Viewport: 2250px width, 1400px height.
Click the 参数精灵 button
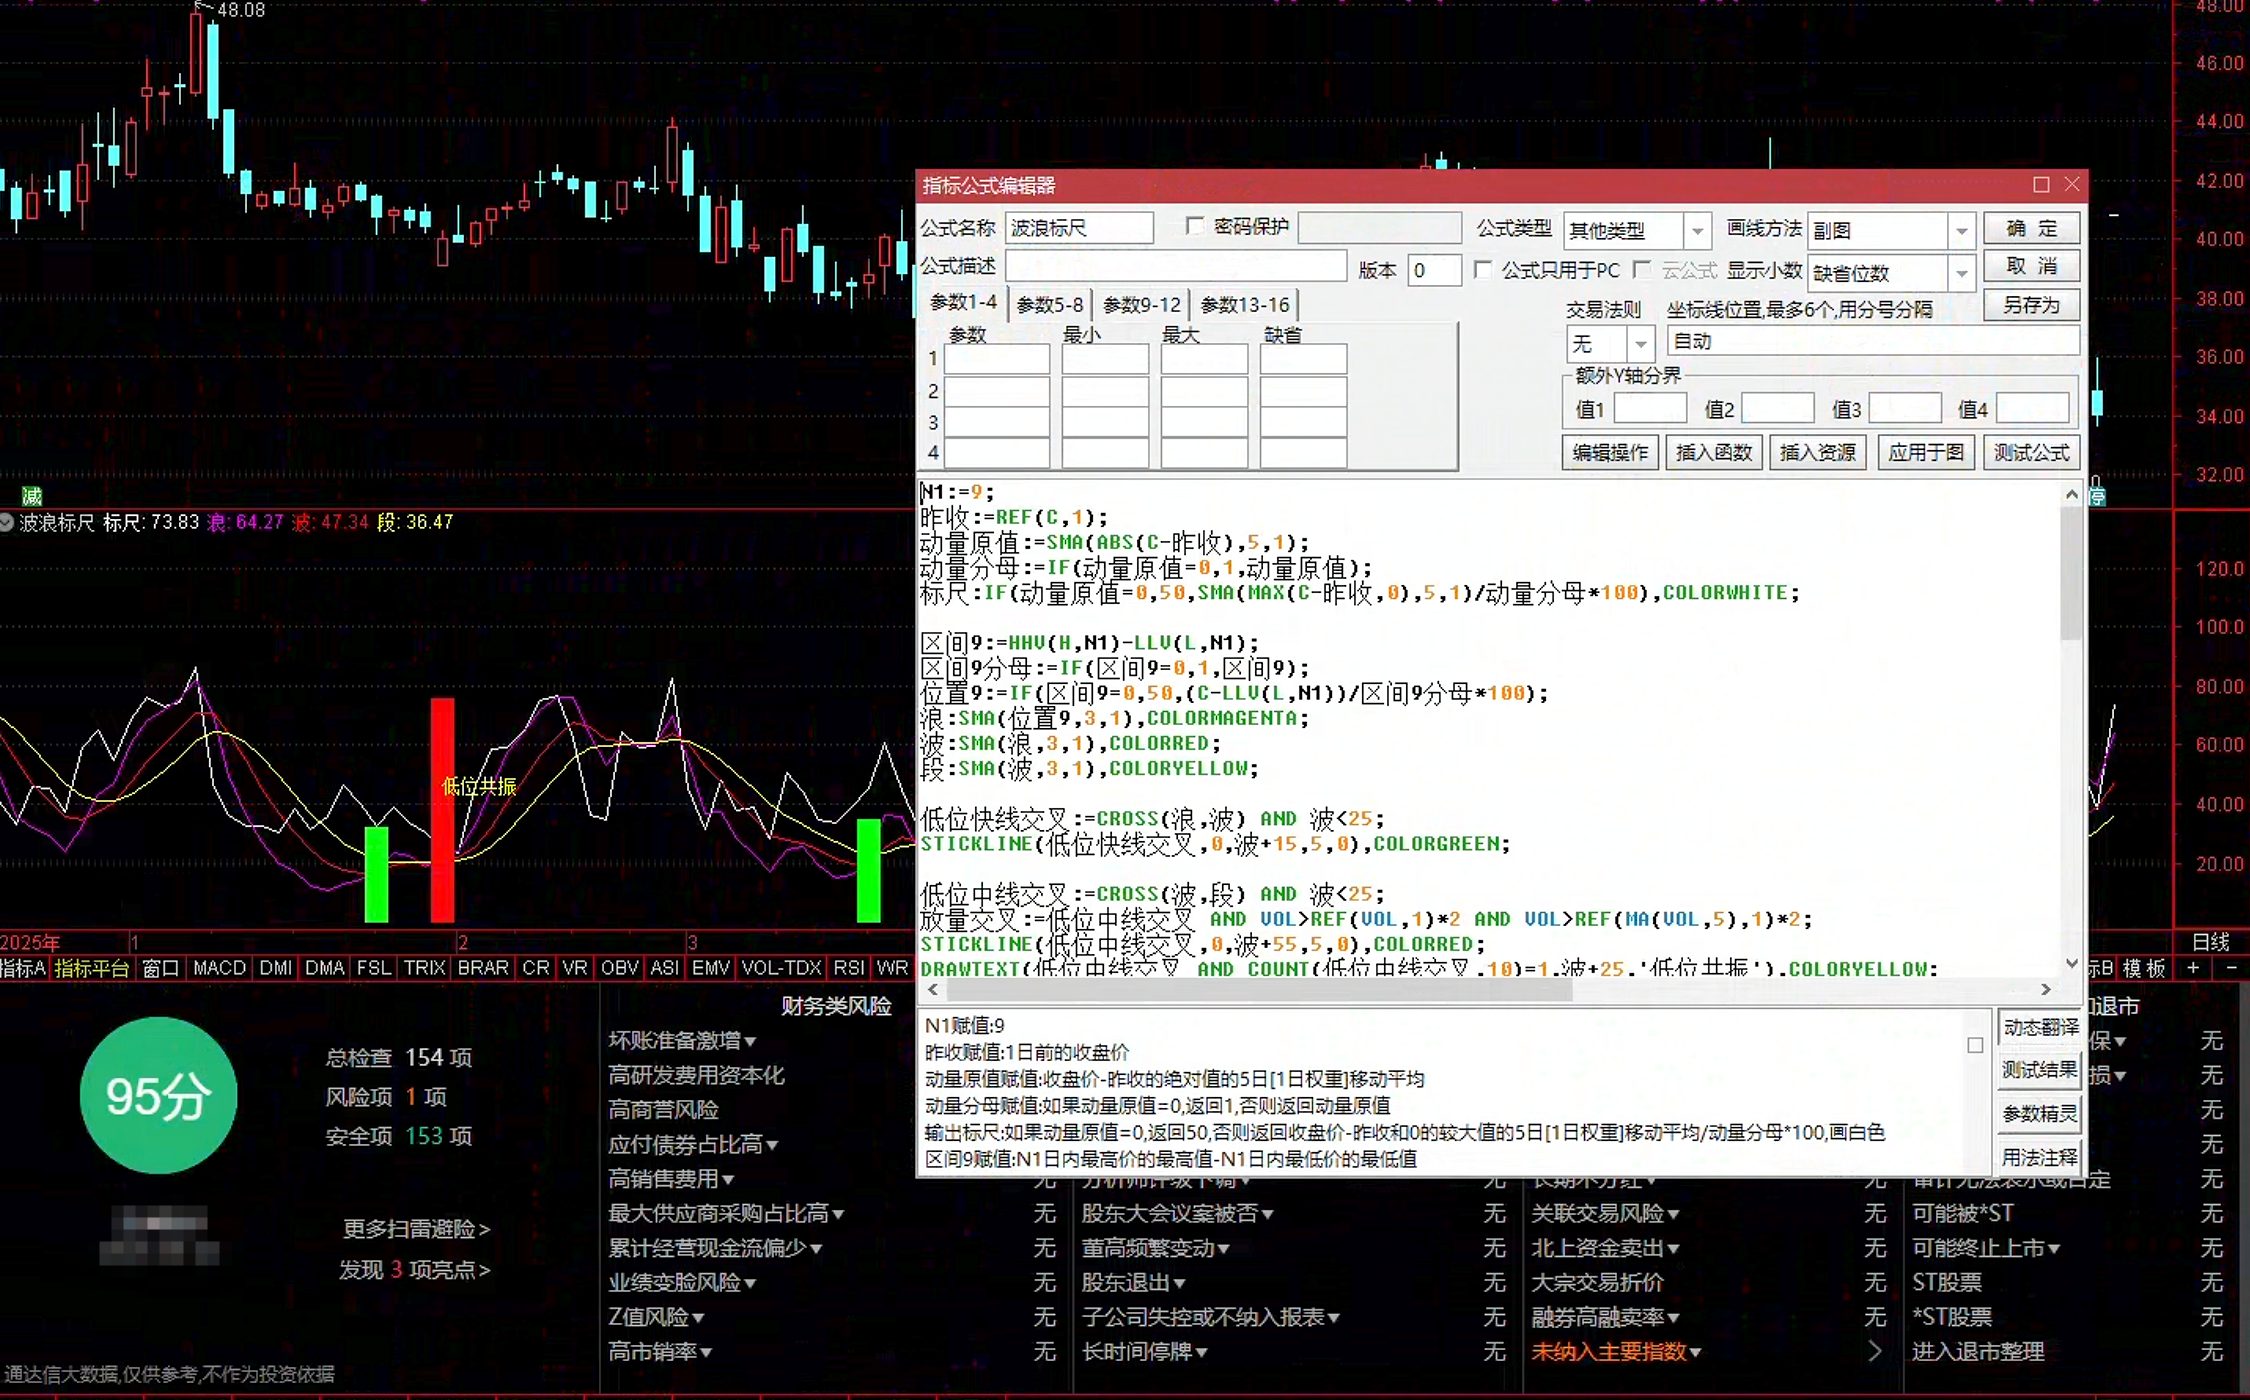click(2041, 1114)
